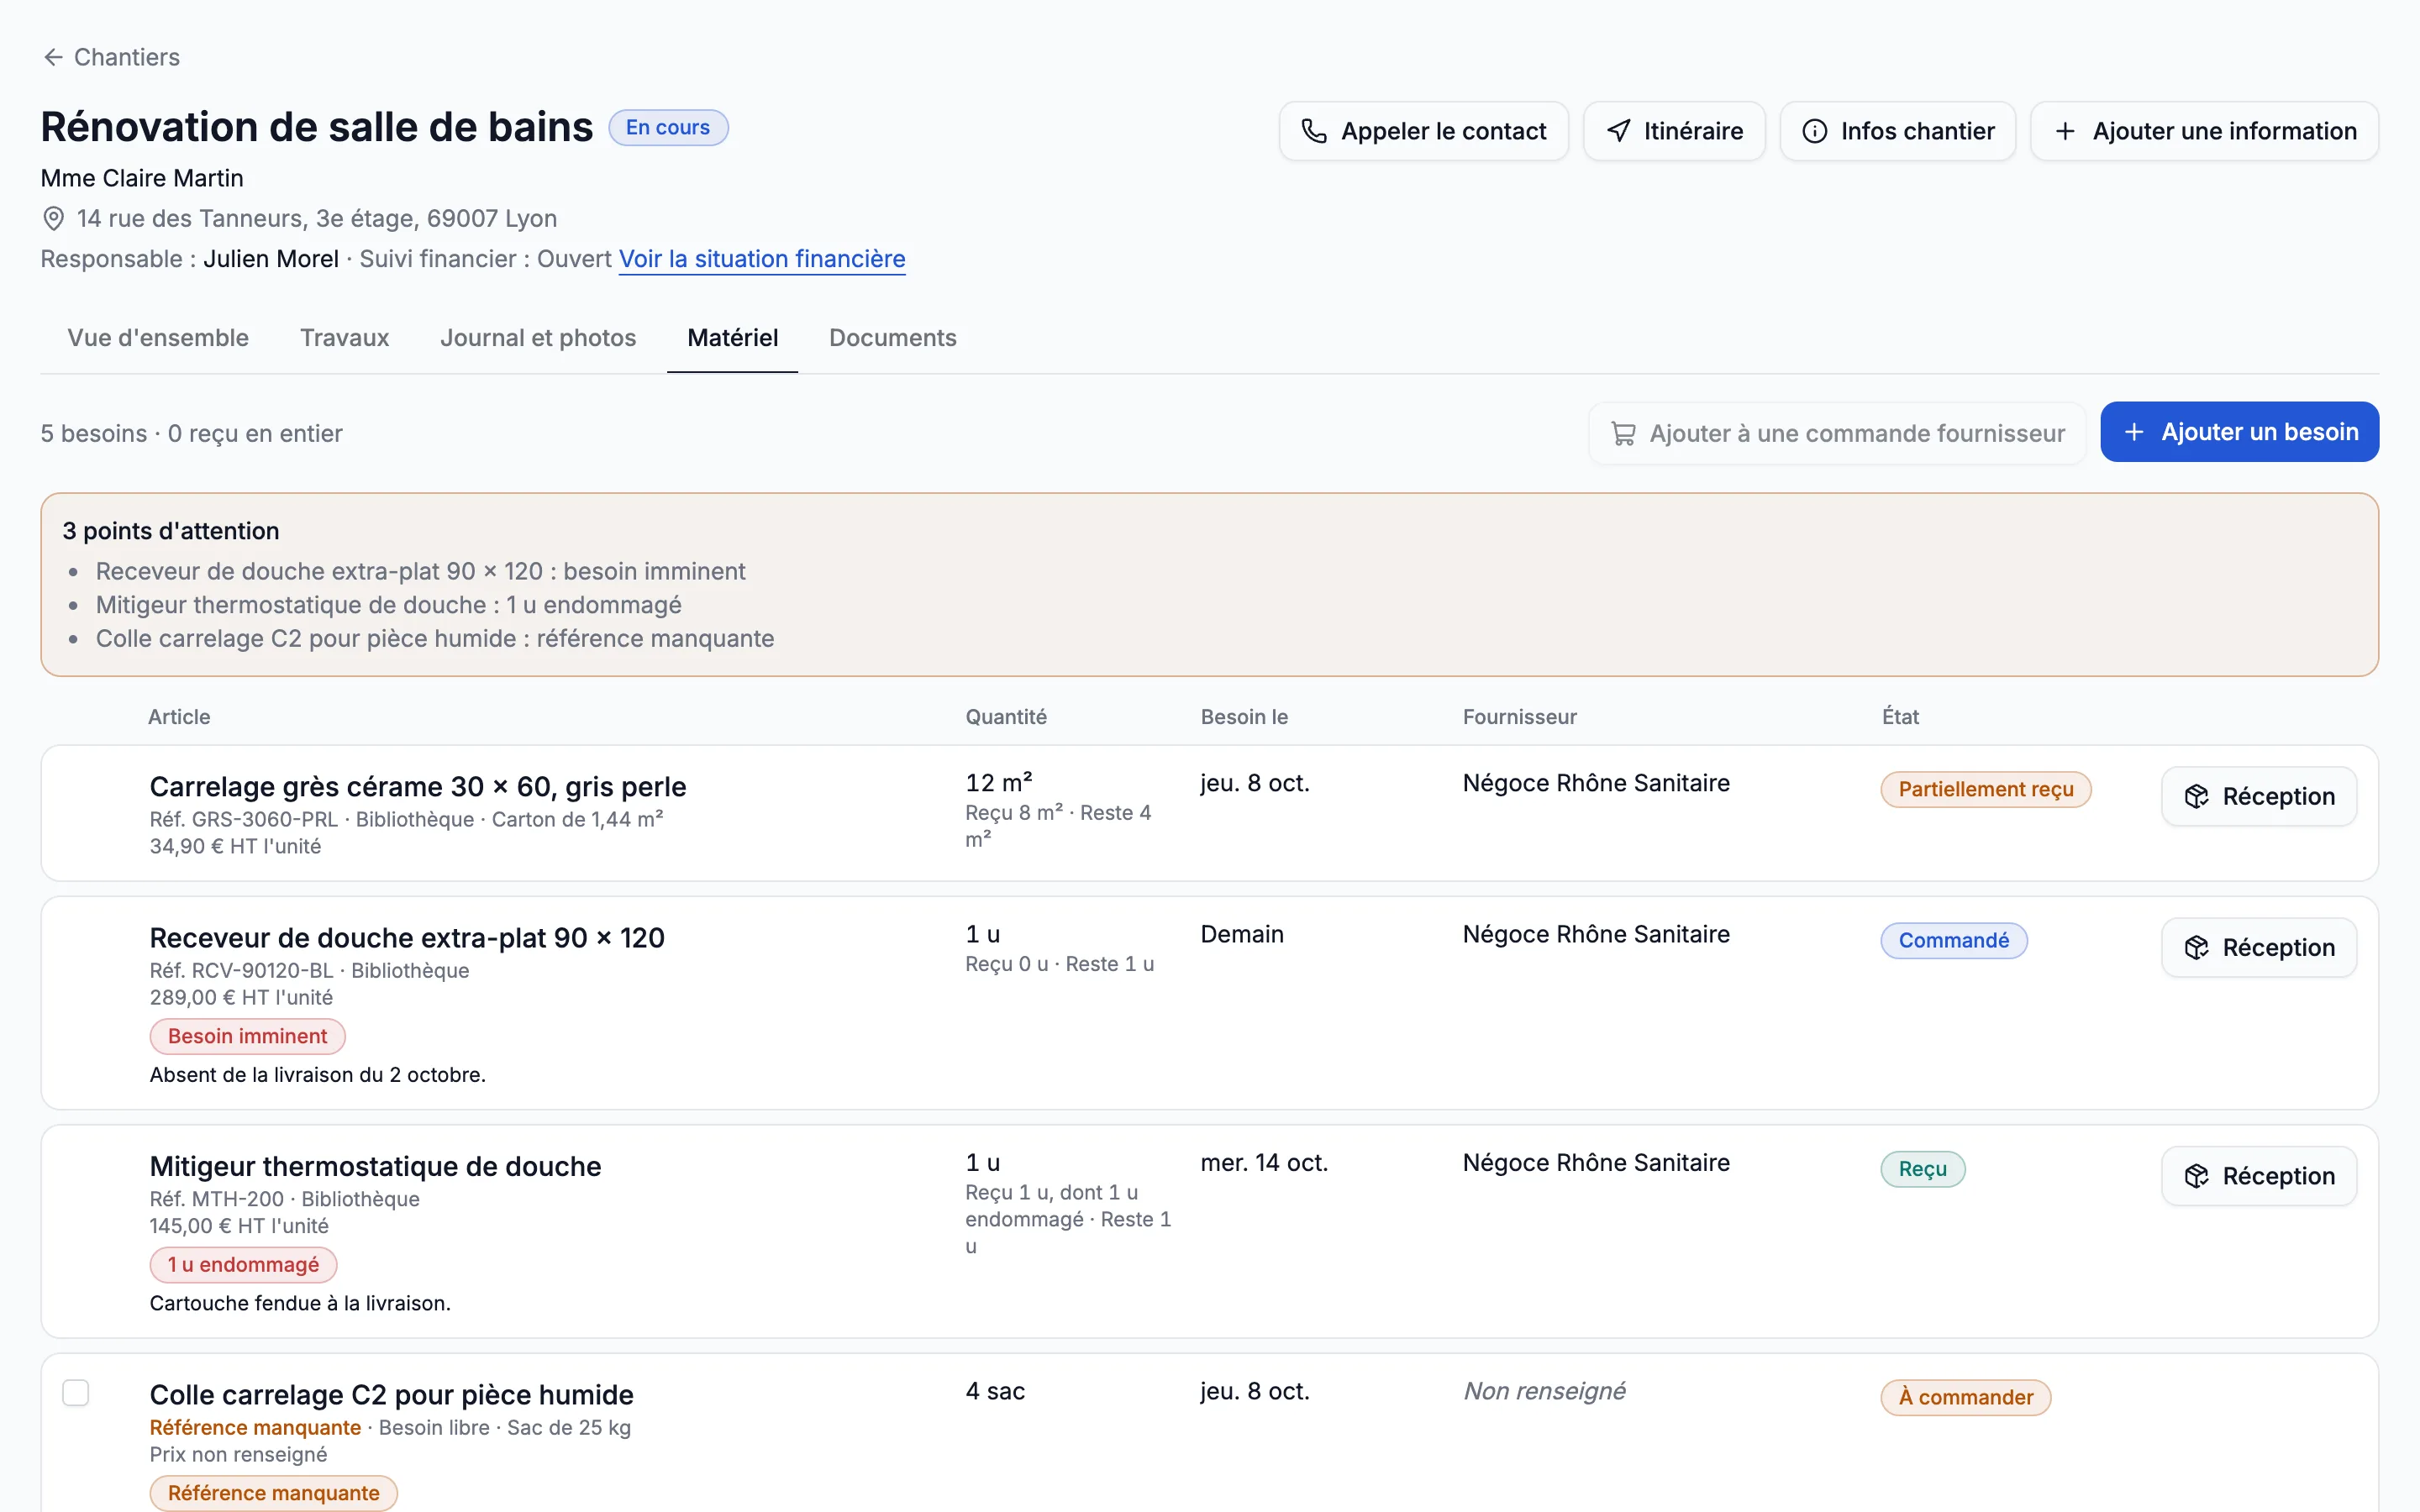Click the plus icon in Ajouter un besoin

click(x=2134, y=432)
